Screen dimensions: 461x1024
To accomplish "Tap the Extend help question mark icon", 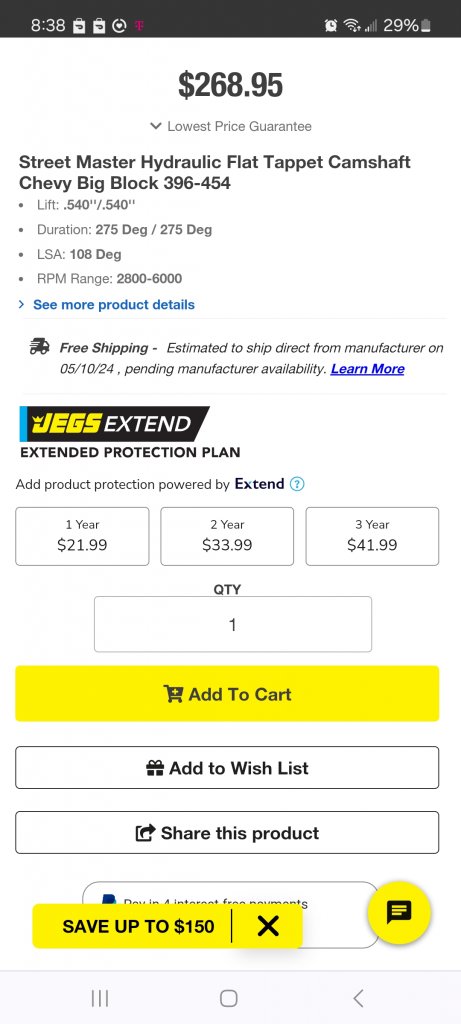I will point(297,484).
